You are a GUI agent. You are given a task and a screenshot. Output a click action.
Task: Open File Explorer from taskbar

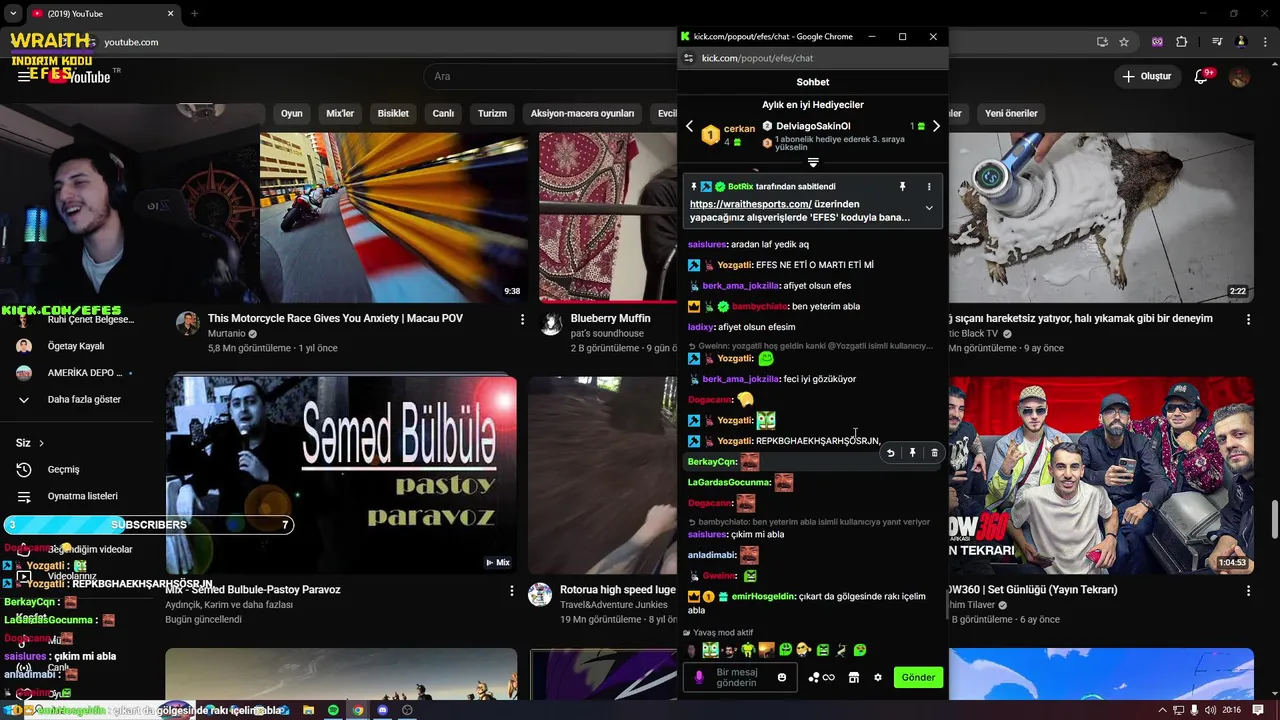[x=309, y=710]
